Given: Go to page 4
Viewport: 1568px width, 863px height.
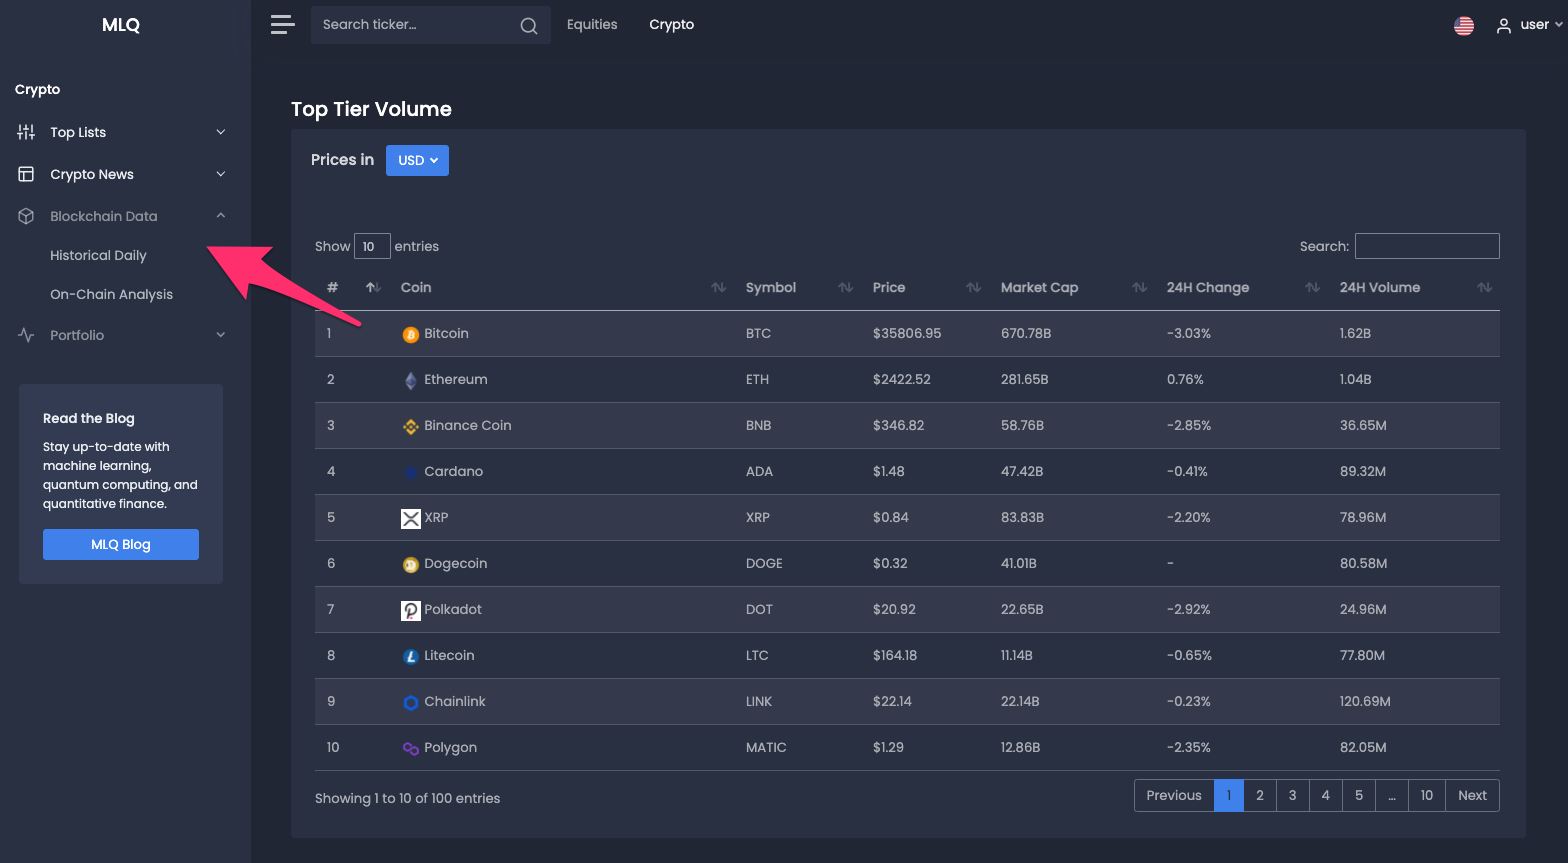Looking at the screenshot, I should (1326, 795).
